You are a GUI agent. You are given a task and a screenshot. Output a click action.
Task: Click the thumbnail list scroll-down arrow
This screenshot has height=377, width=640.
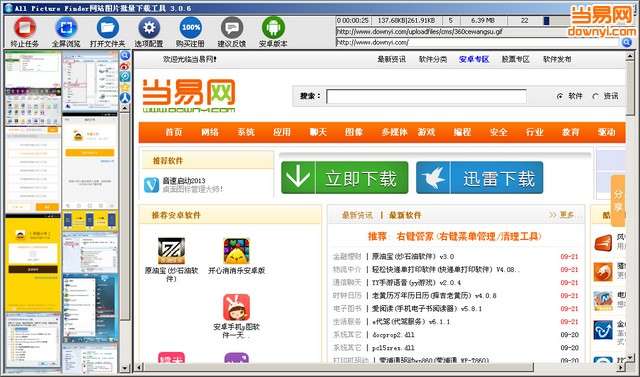125,368
